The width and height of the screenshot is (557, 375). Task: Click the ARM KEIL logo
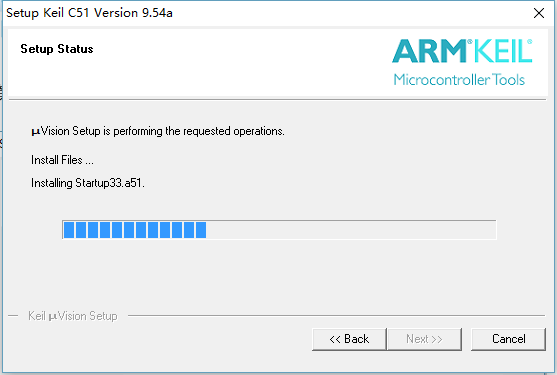tap(462, 62)
